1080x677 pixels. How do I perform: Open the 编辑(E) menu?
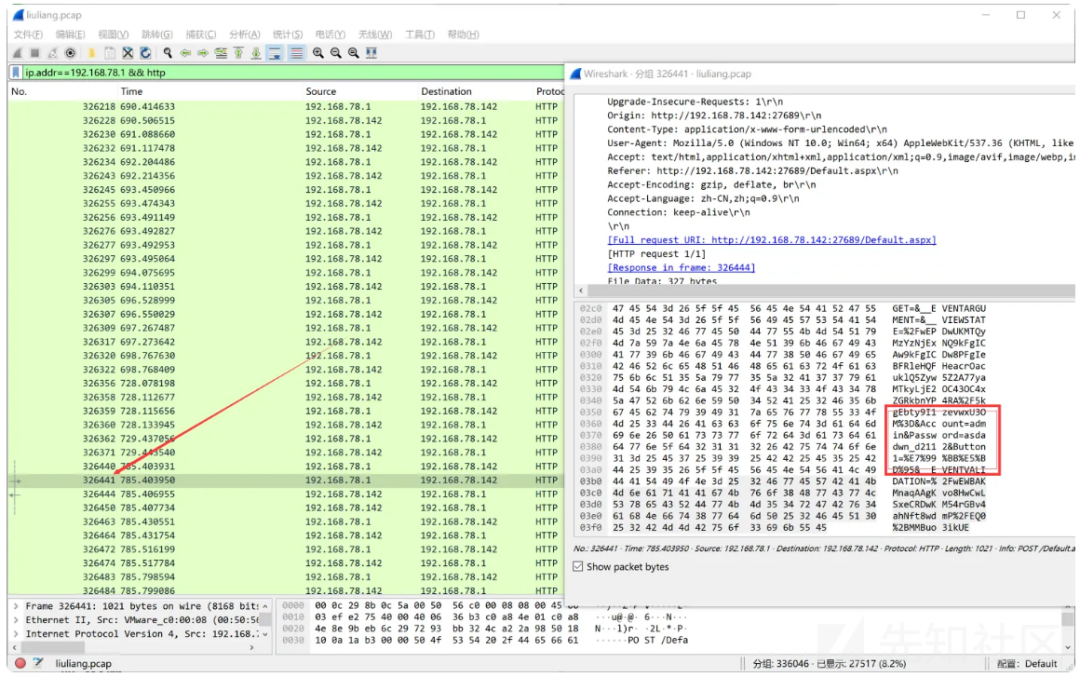pyautogui.click(x=70, y=34)
